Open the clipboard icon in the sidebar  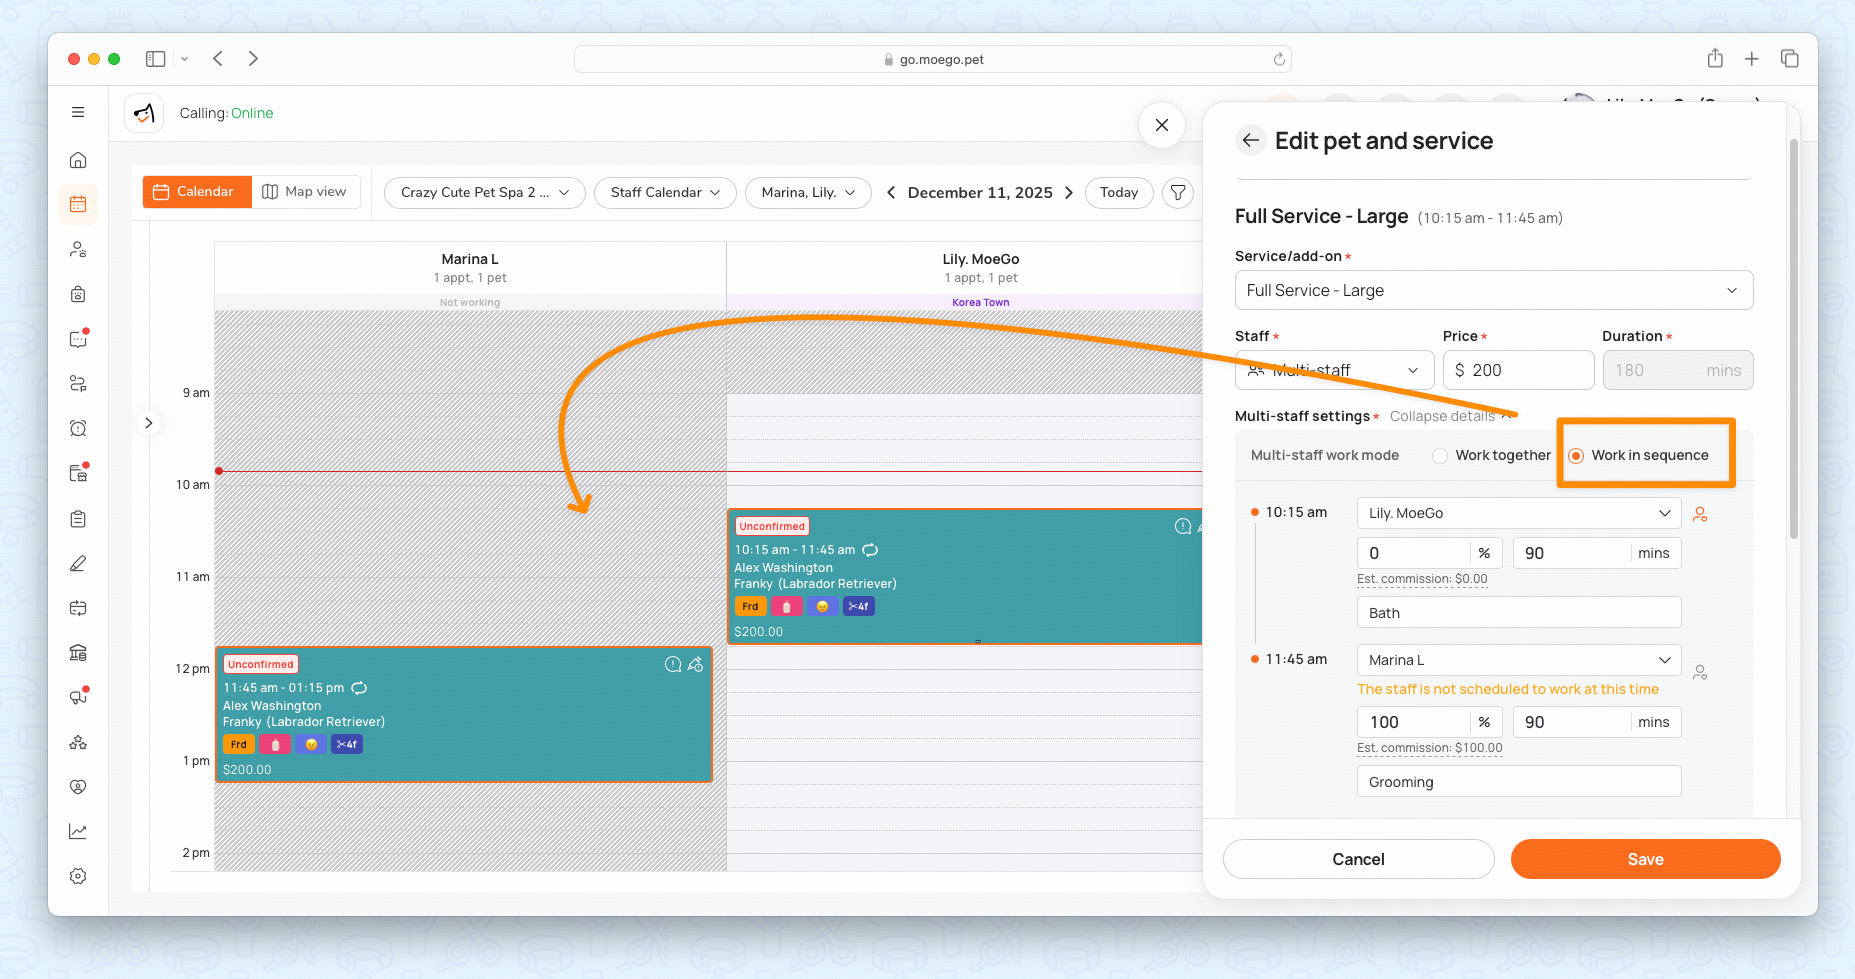tap(78, 519)
